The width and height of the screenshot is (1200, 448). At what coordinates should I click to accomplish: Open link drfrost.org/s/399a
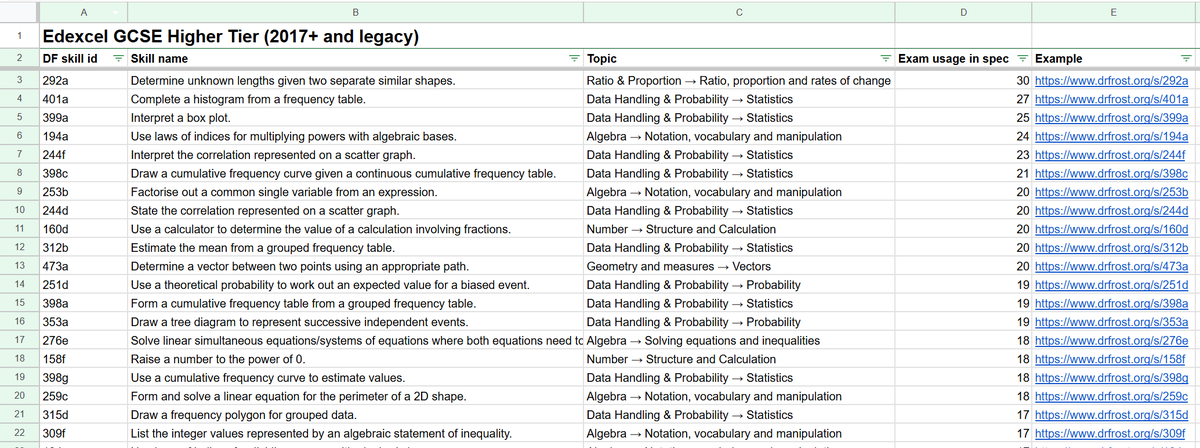[x=1110, y=118]
